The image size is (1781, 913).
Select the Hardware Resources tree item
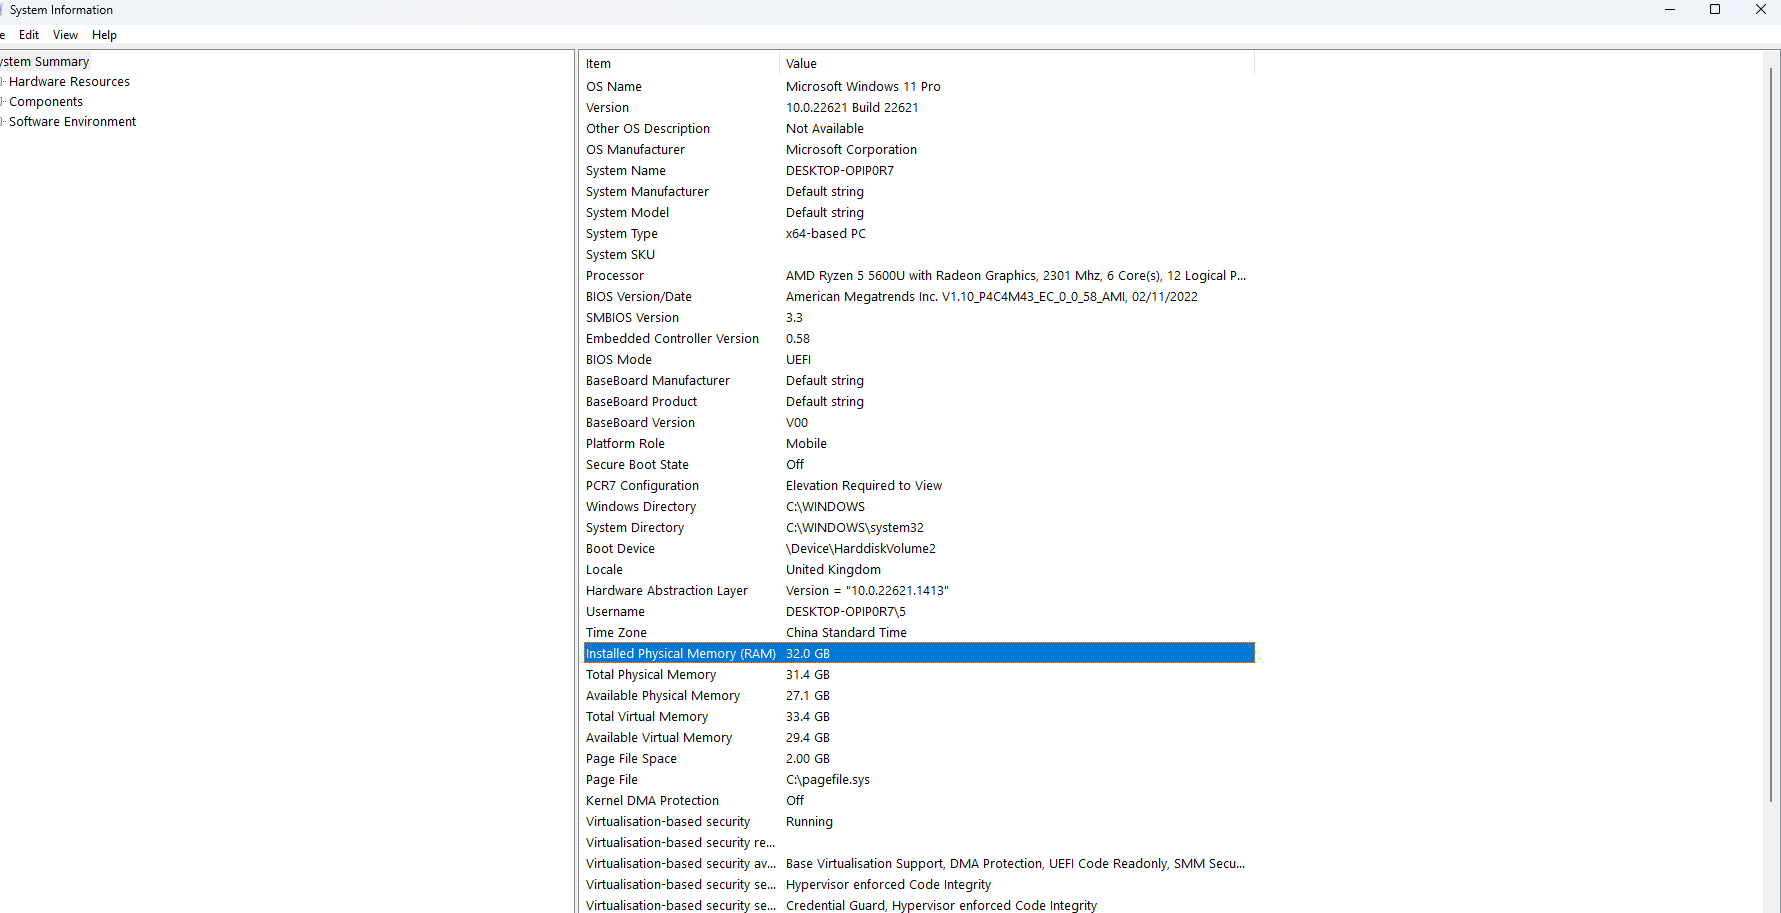pos(69,82)
